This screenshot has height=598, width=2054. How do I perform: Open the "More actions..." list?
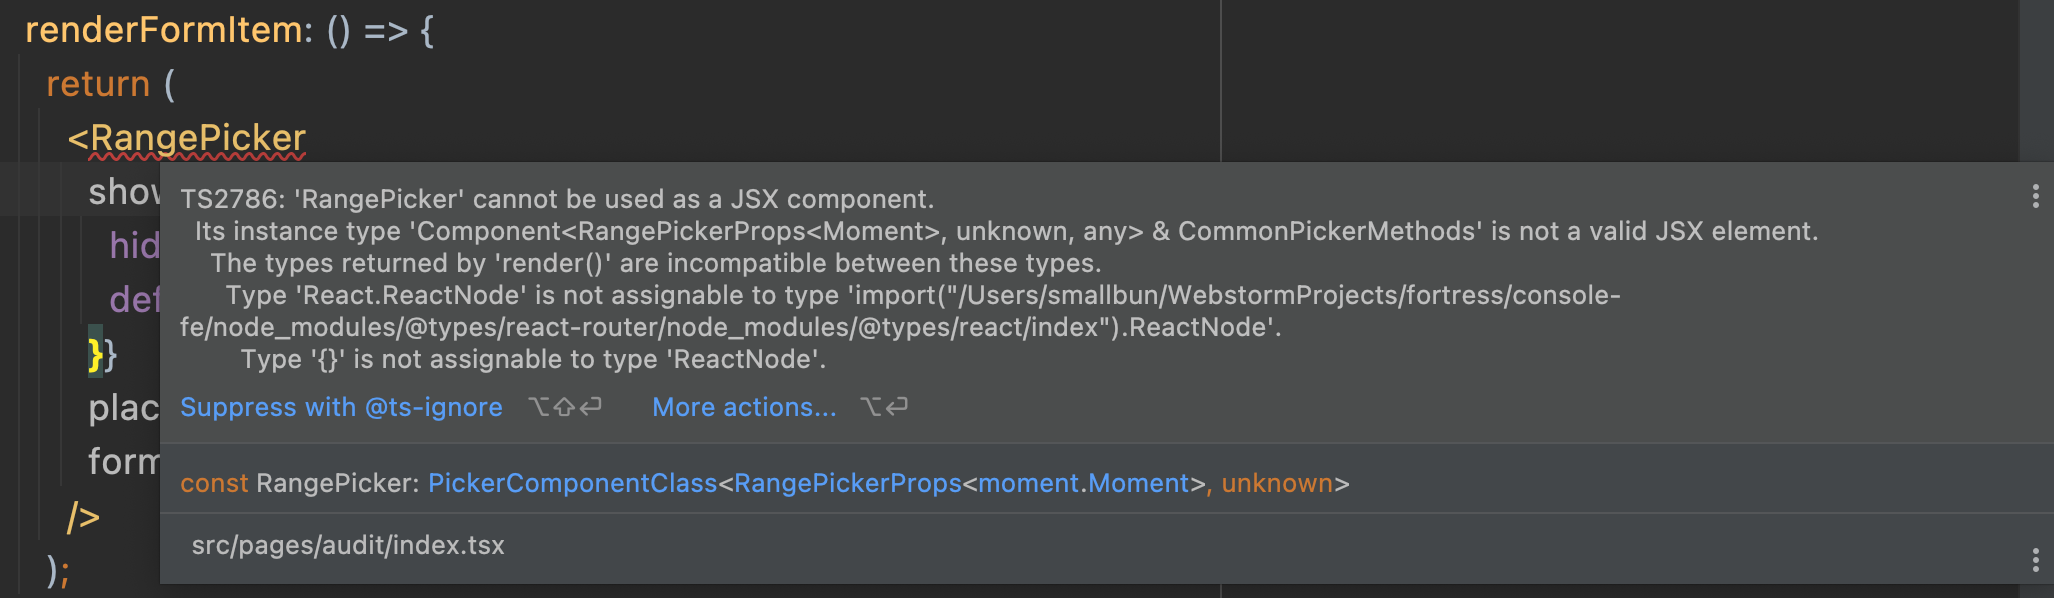[744, 407]
